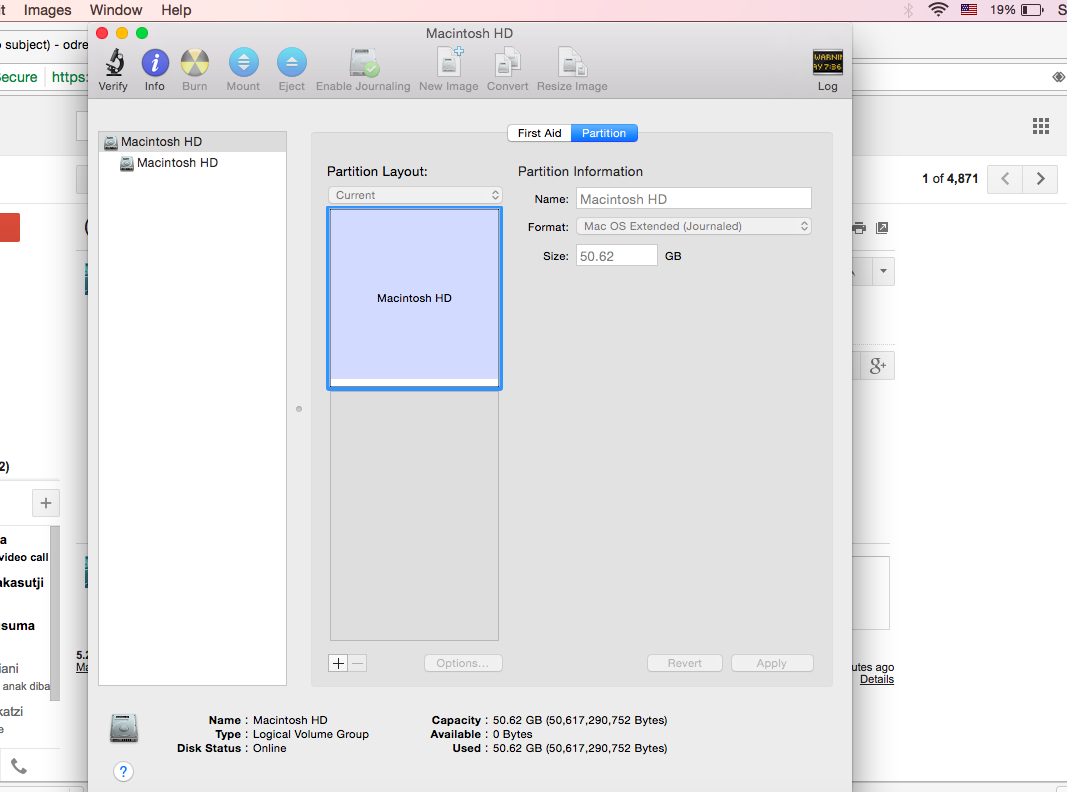The width and height of the screenshot is (1067, 792).
Task: Remove partition with minus button
Action: tap(358, 663)
